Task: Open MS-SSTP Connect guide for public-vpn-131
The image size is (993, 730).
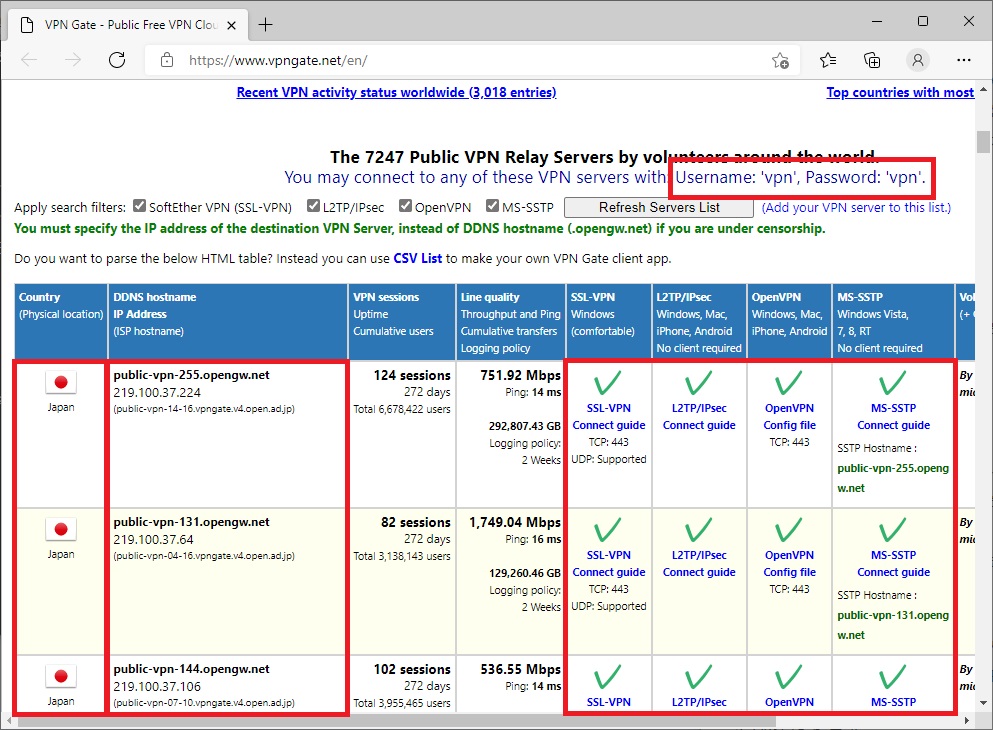Action: 894,572
